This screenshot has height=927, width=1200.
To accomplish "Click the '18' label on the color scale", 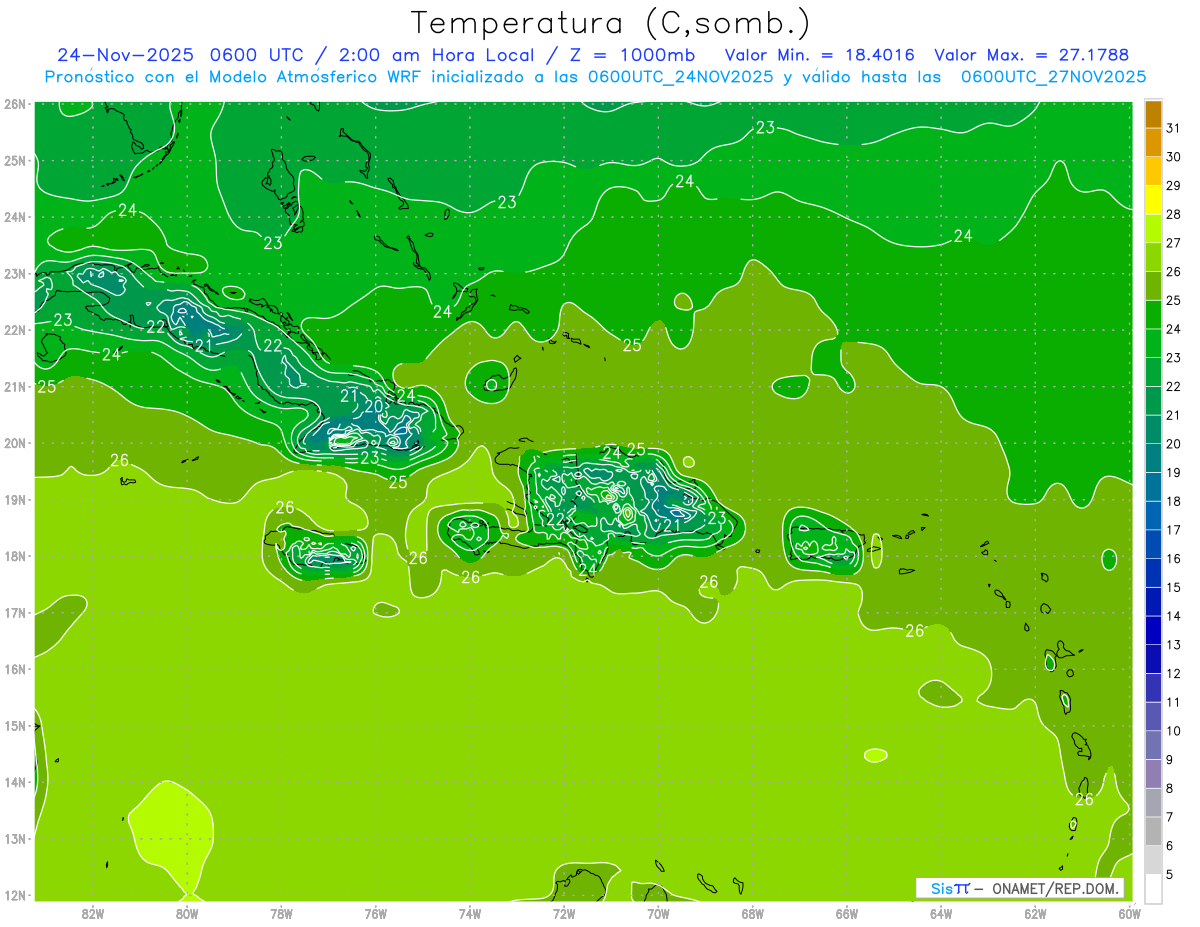I will click(x=1174, y=501).
